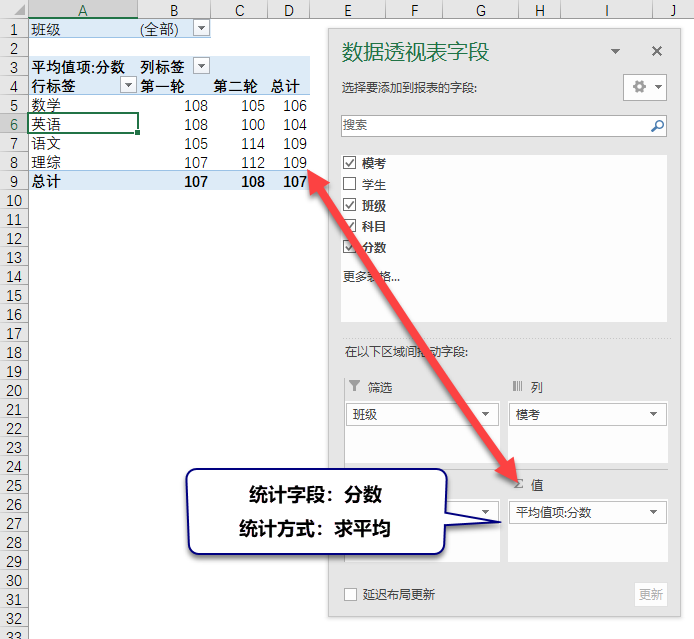Enable 延迟布局更新 checkbox

pos(350,594)
